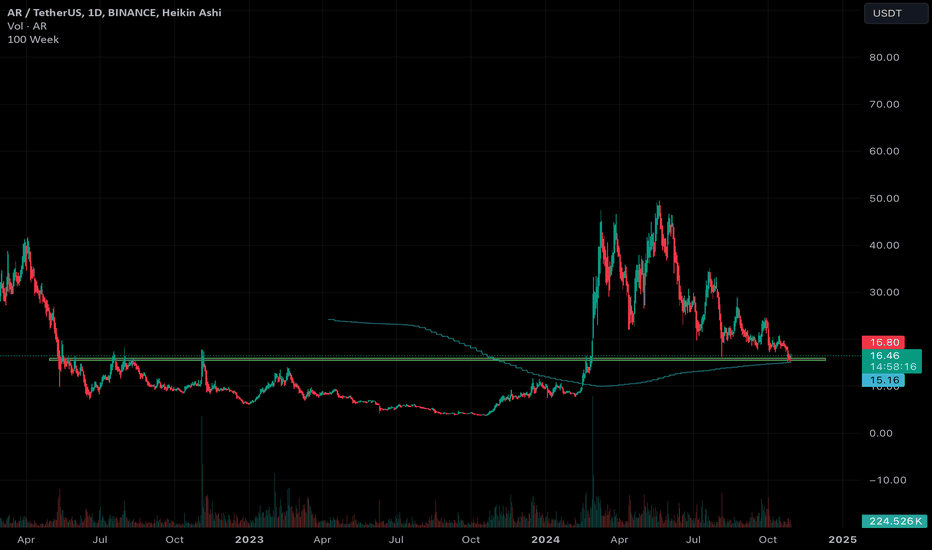Select the 30.00 price axis value
Screen dimensions: 932x550
[884, 293]
